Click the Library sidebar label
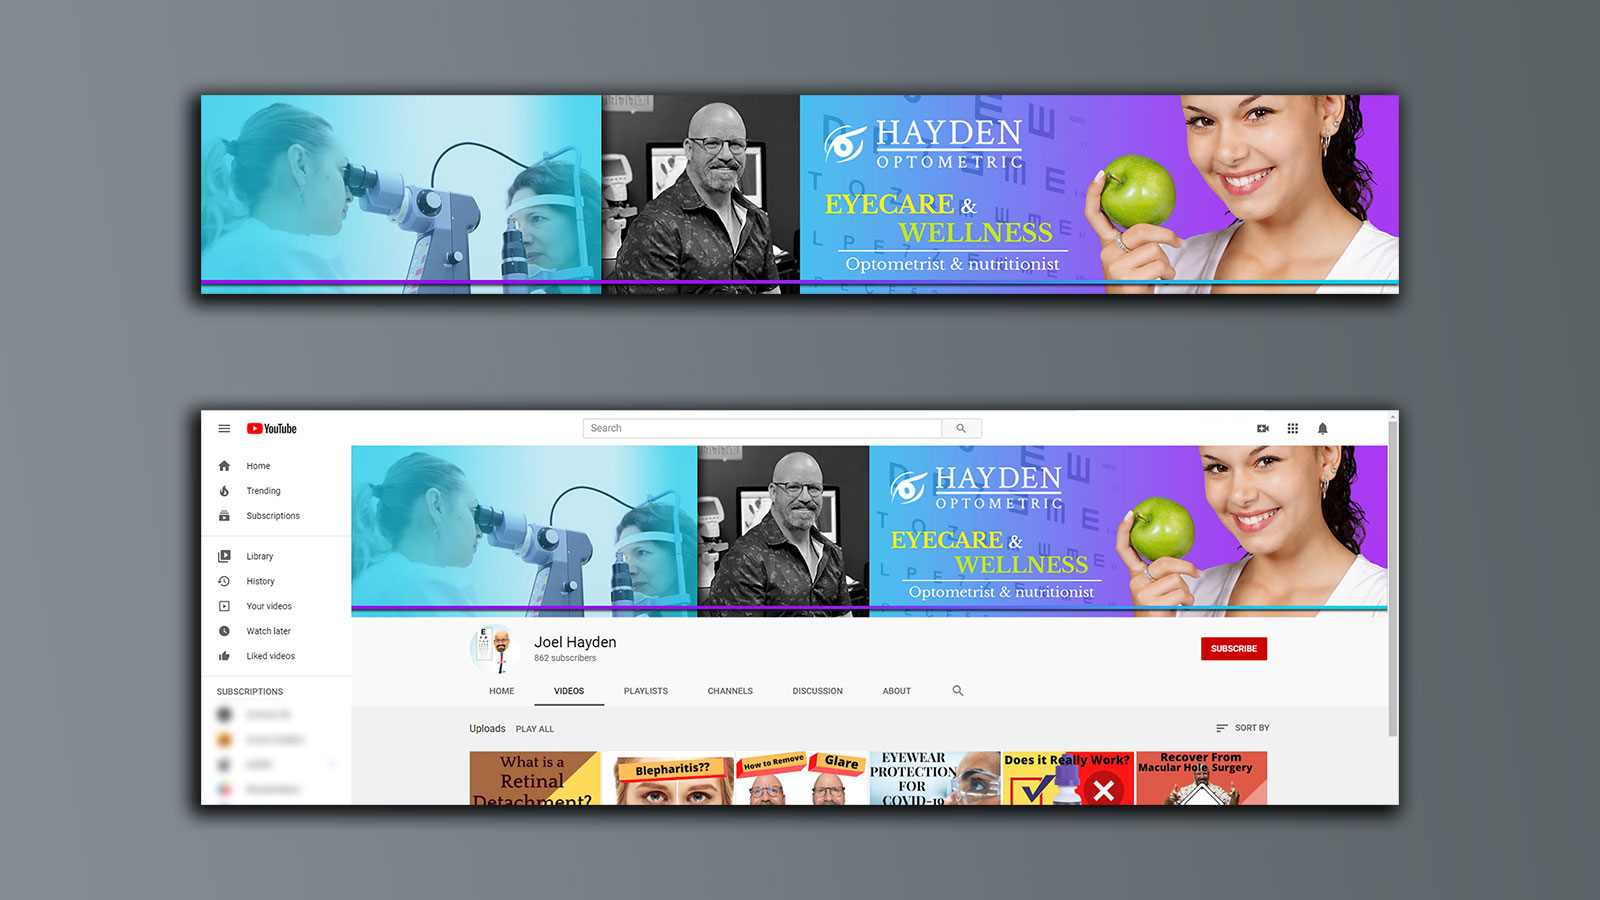The height and width of the screenshot is (900, 1600). [259, 556]
